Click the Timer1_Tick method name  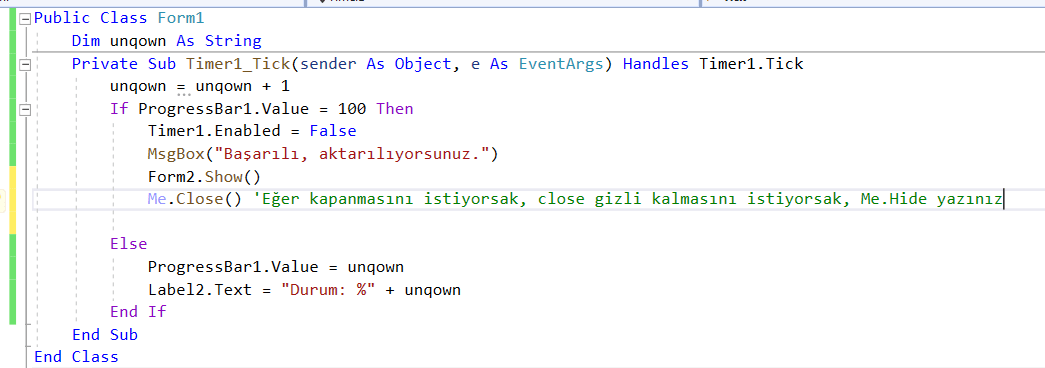238,64
